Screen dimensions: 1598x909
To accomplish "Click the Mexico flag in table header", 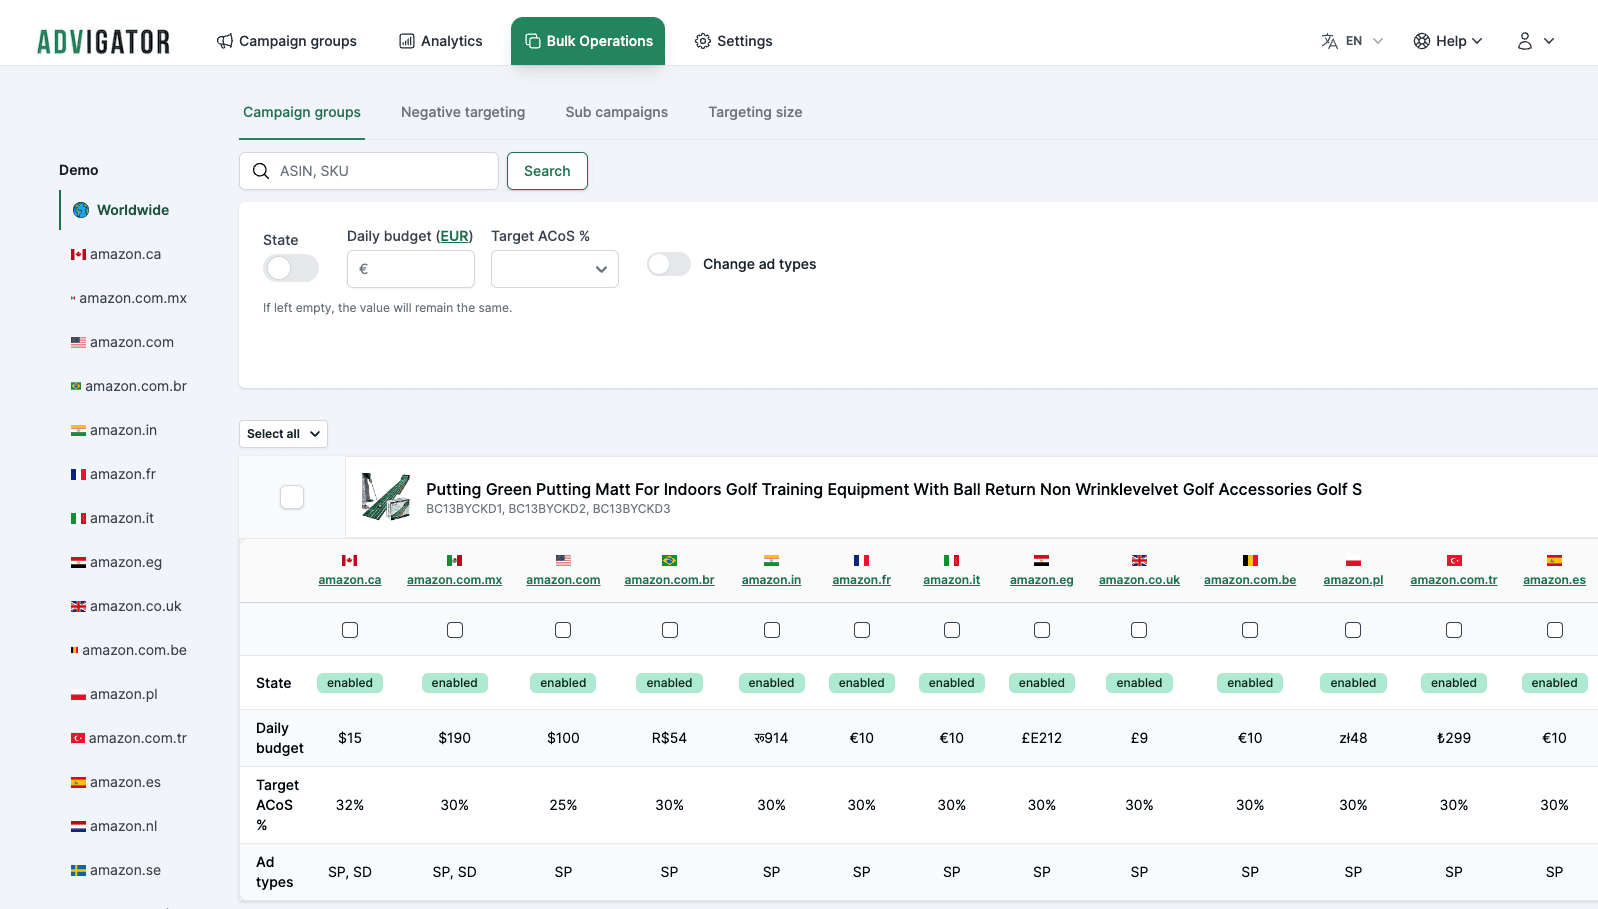I will click(454, 561).
